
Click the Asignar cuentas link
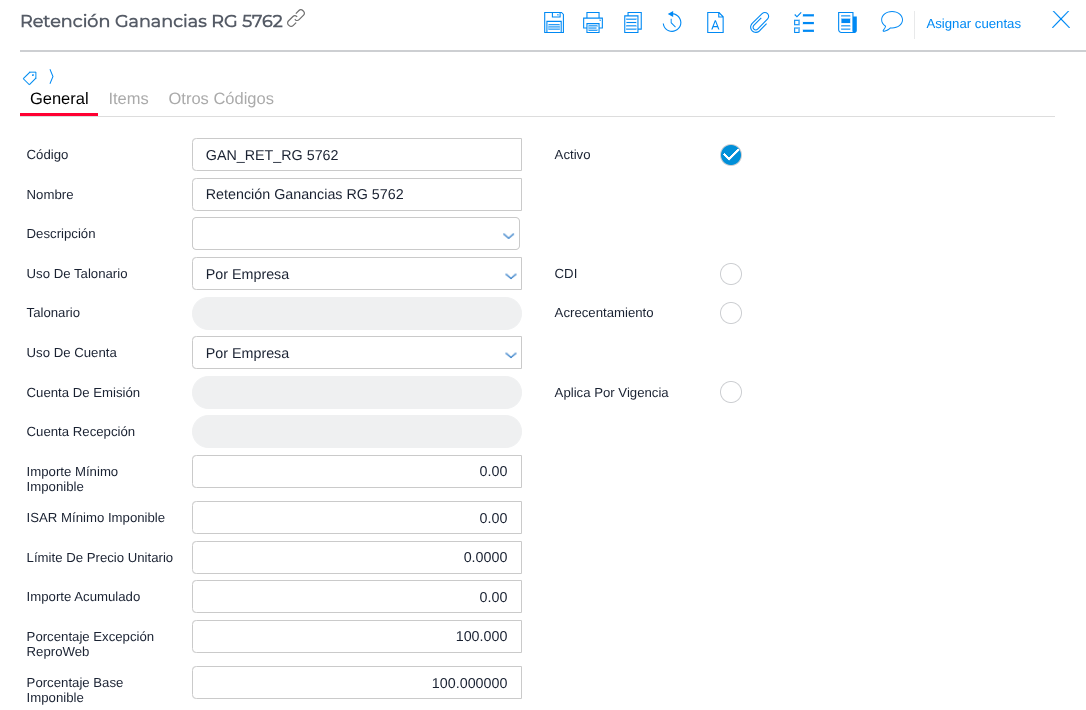tap(973, 23)
